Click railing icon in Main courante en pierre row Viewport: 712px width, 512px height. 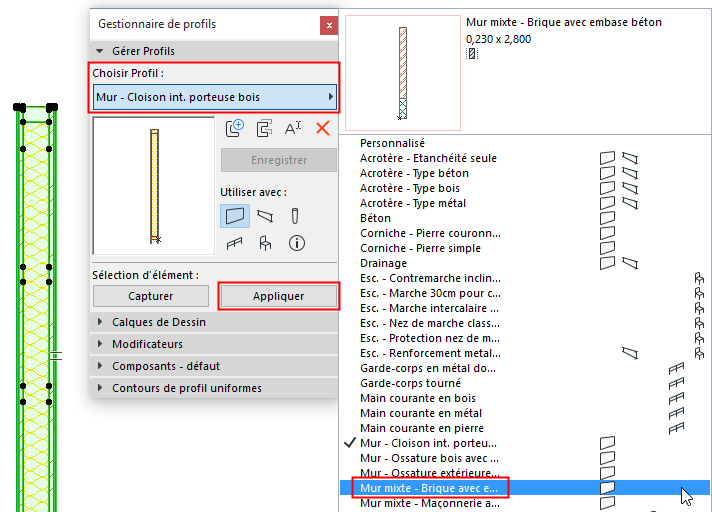point(677,428)
